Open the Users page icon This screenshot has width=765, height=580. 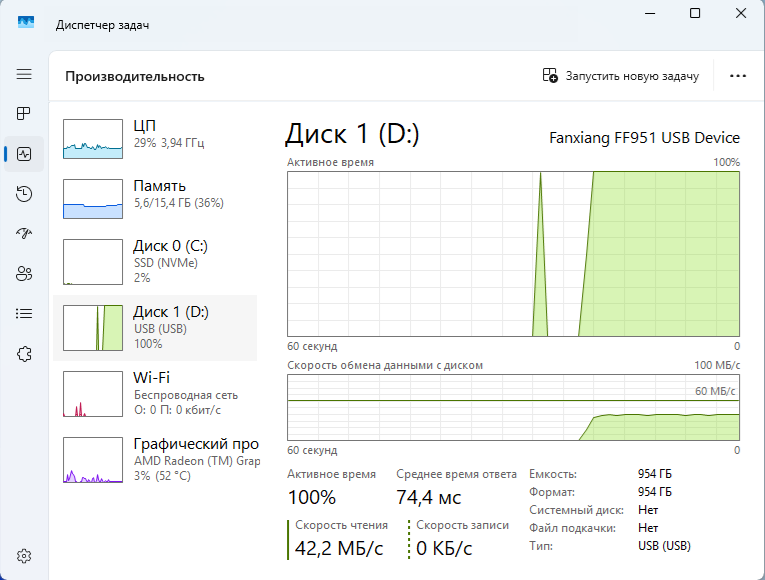coord(24,273)
